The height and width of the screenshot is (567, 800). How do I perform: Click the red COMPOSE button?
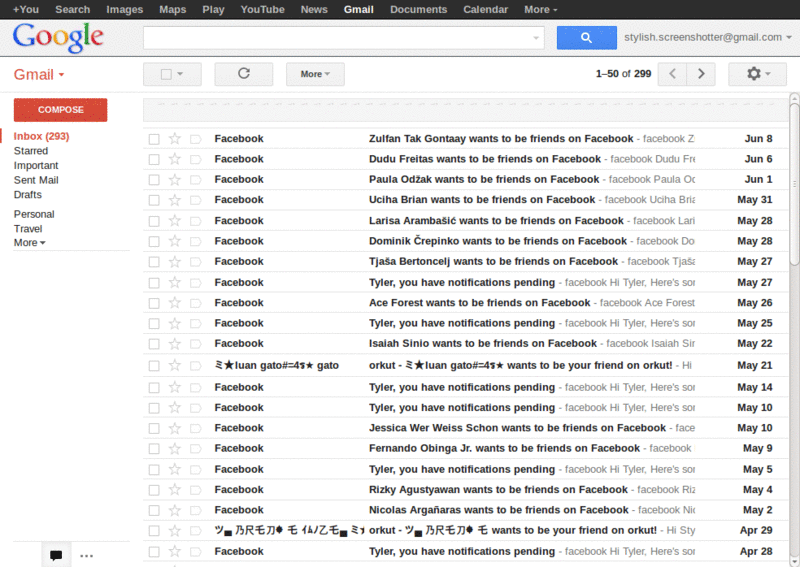point(60,110)
